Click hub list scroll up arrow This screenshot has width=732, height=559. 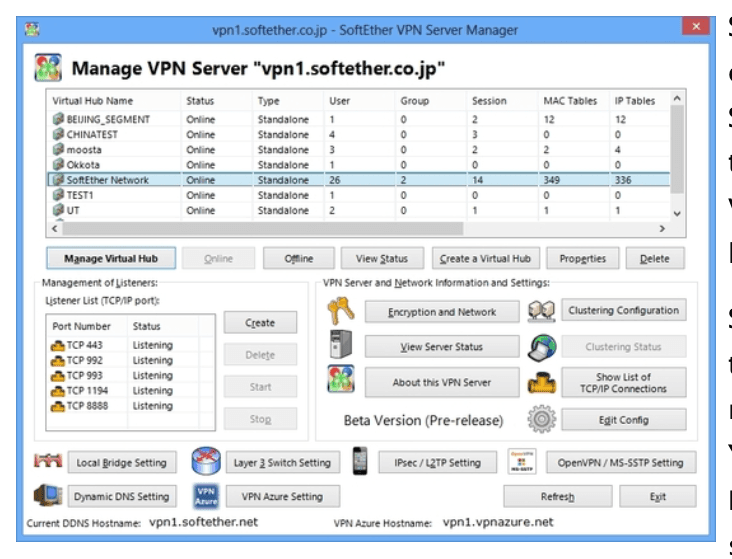677,99
